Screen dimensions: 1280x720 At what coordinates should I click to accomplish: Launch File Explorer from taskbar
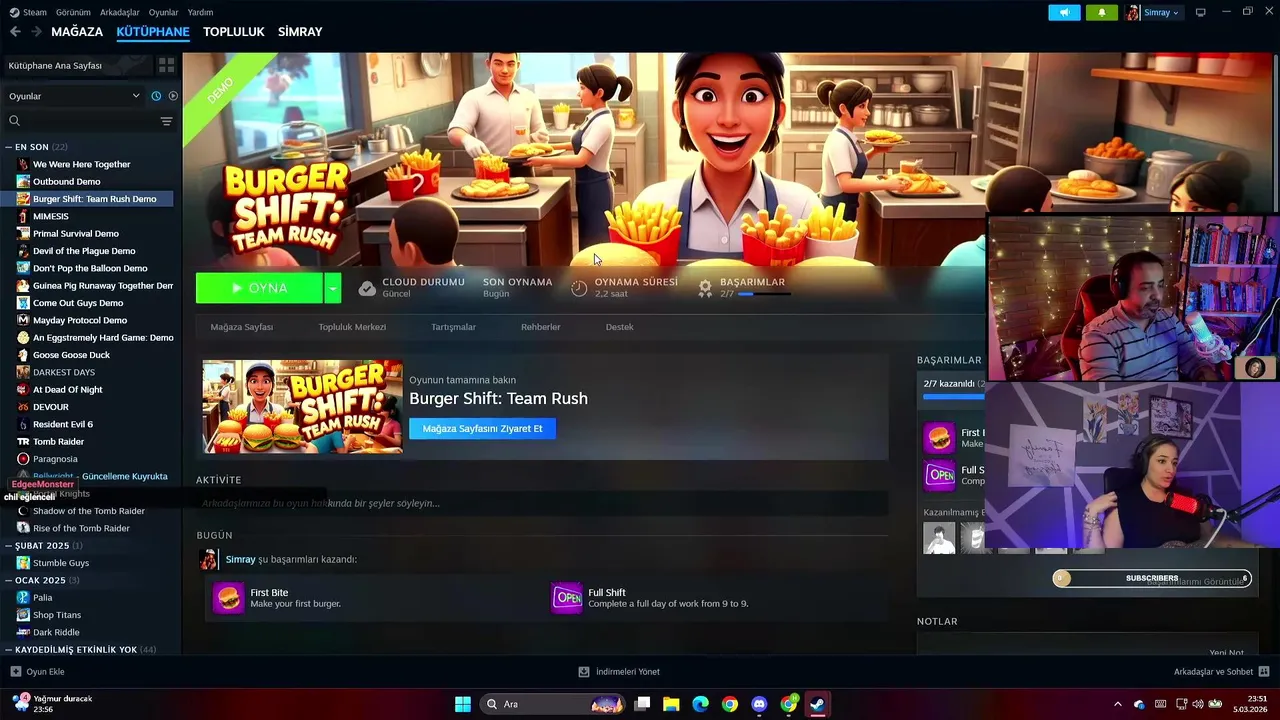[672, 704]
